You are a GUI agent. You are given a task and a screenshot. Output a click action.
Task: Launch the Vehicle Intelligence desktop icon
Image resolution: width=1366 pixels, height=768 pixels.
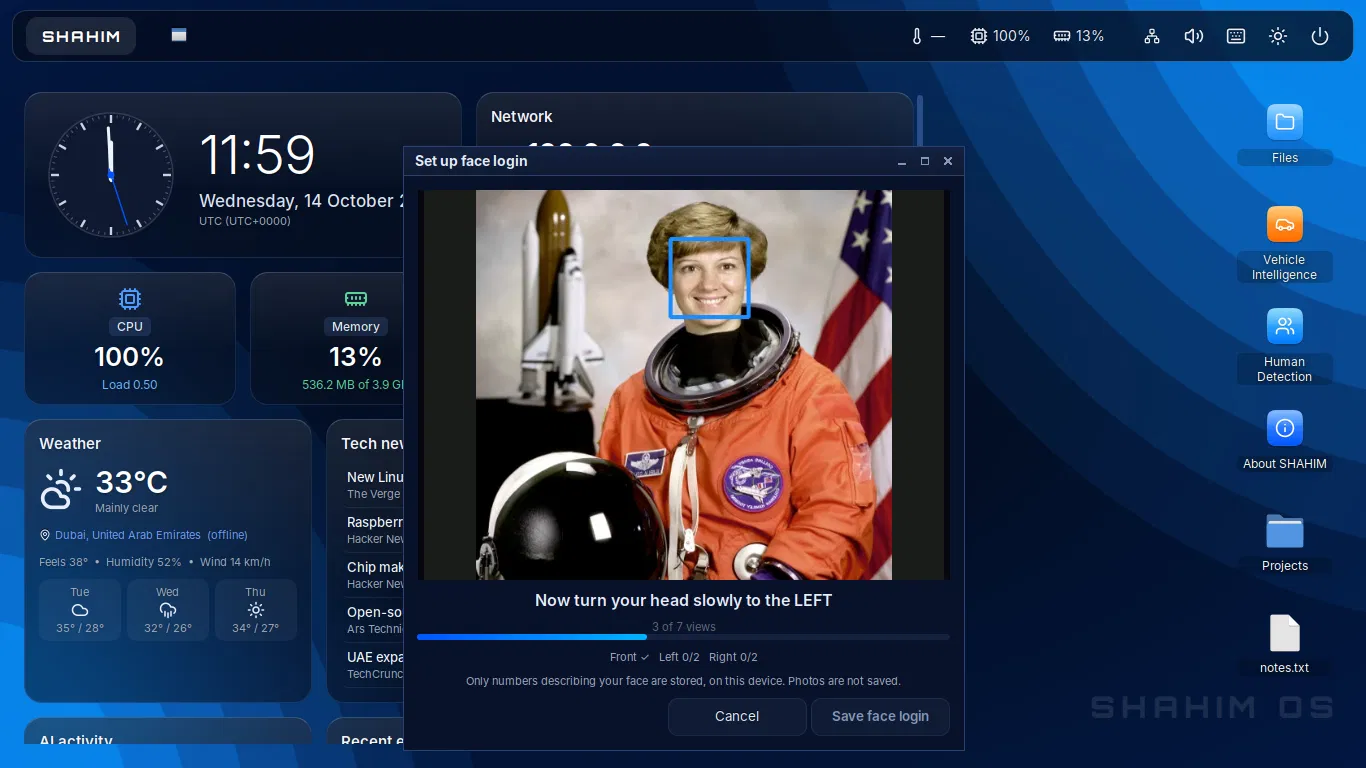click(1285, 244)
